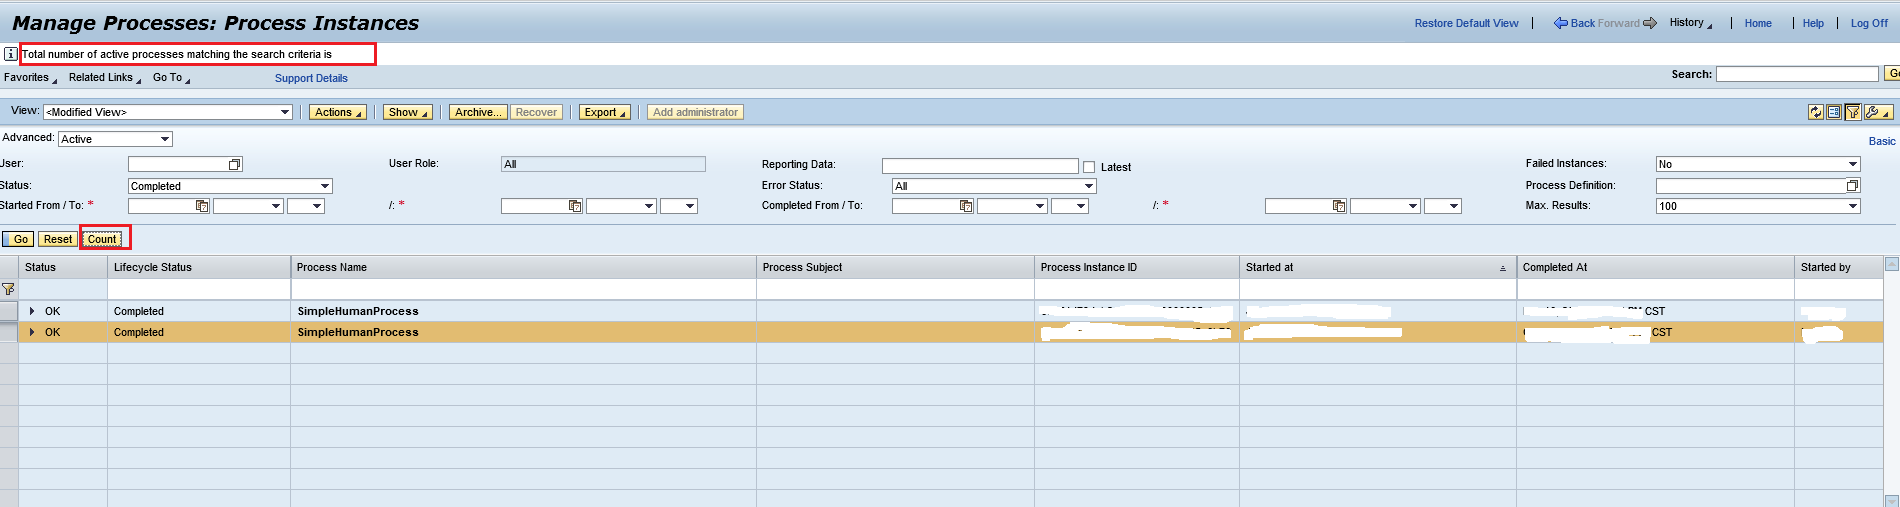1900x507 pixels.
Task: Open calendar picker for Started From date
Action: 202,206
